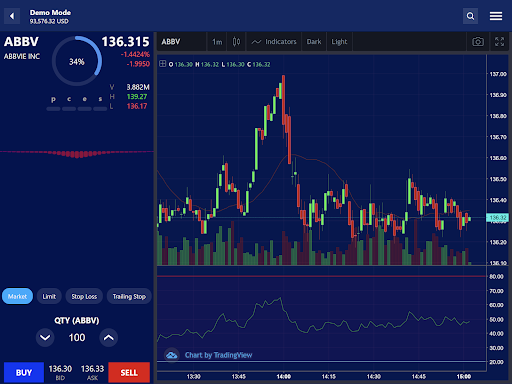The height and width of the screenshot is (384, 512).
Task: Click the BUY button
Action: click(x=24, y=372)
